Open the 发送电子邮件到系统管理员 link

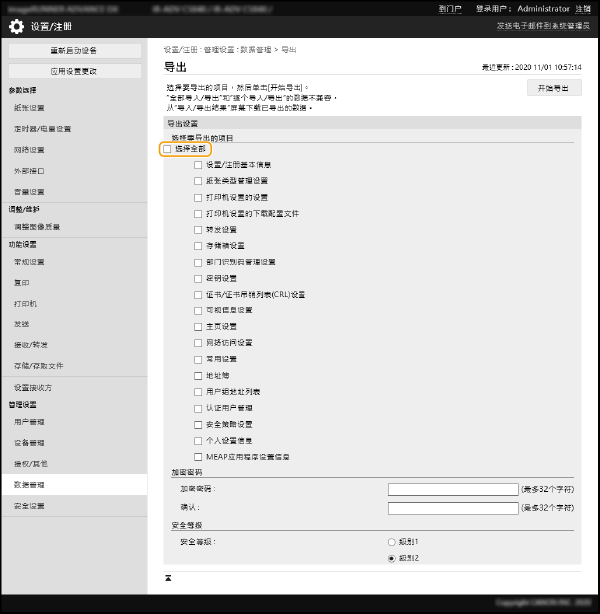click(x=543, y=25)
